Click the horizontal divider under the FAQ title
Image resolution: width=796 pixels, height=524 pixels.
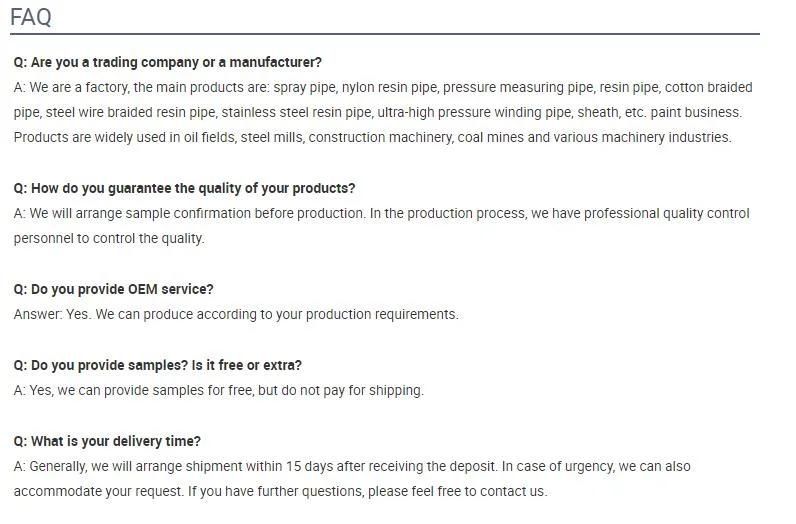click(385, 34)
